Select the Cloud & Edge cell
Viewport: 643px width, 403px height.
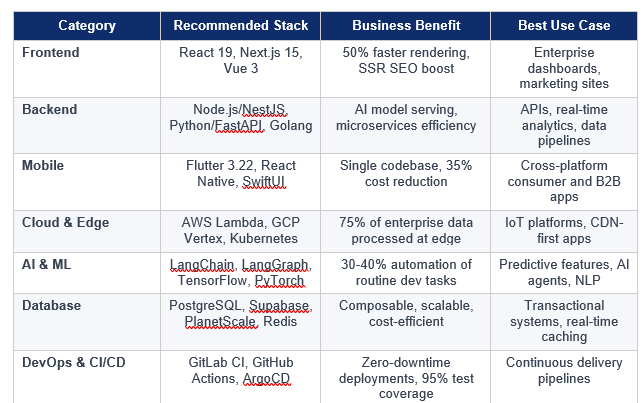click(x=66, y=222)
